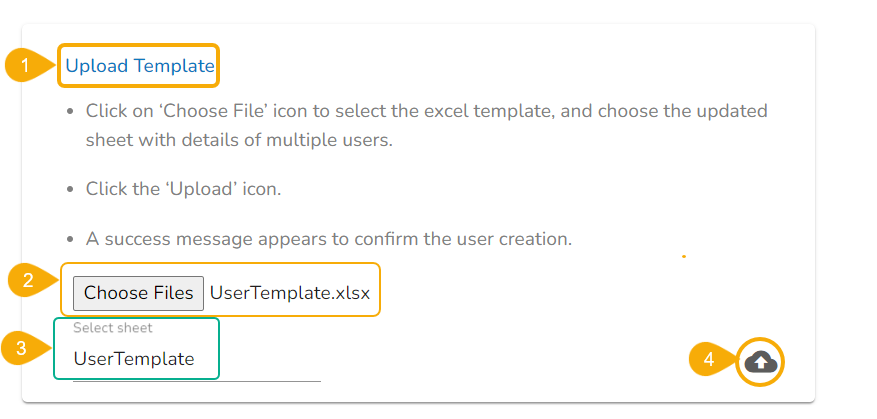This screenshot has height=419, width=877.
Task: Click the tiny orange dot above upload icon
Action: [x=683, y=257]
